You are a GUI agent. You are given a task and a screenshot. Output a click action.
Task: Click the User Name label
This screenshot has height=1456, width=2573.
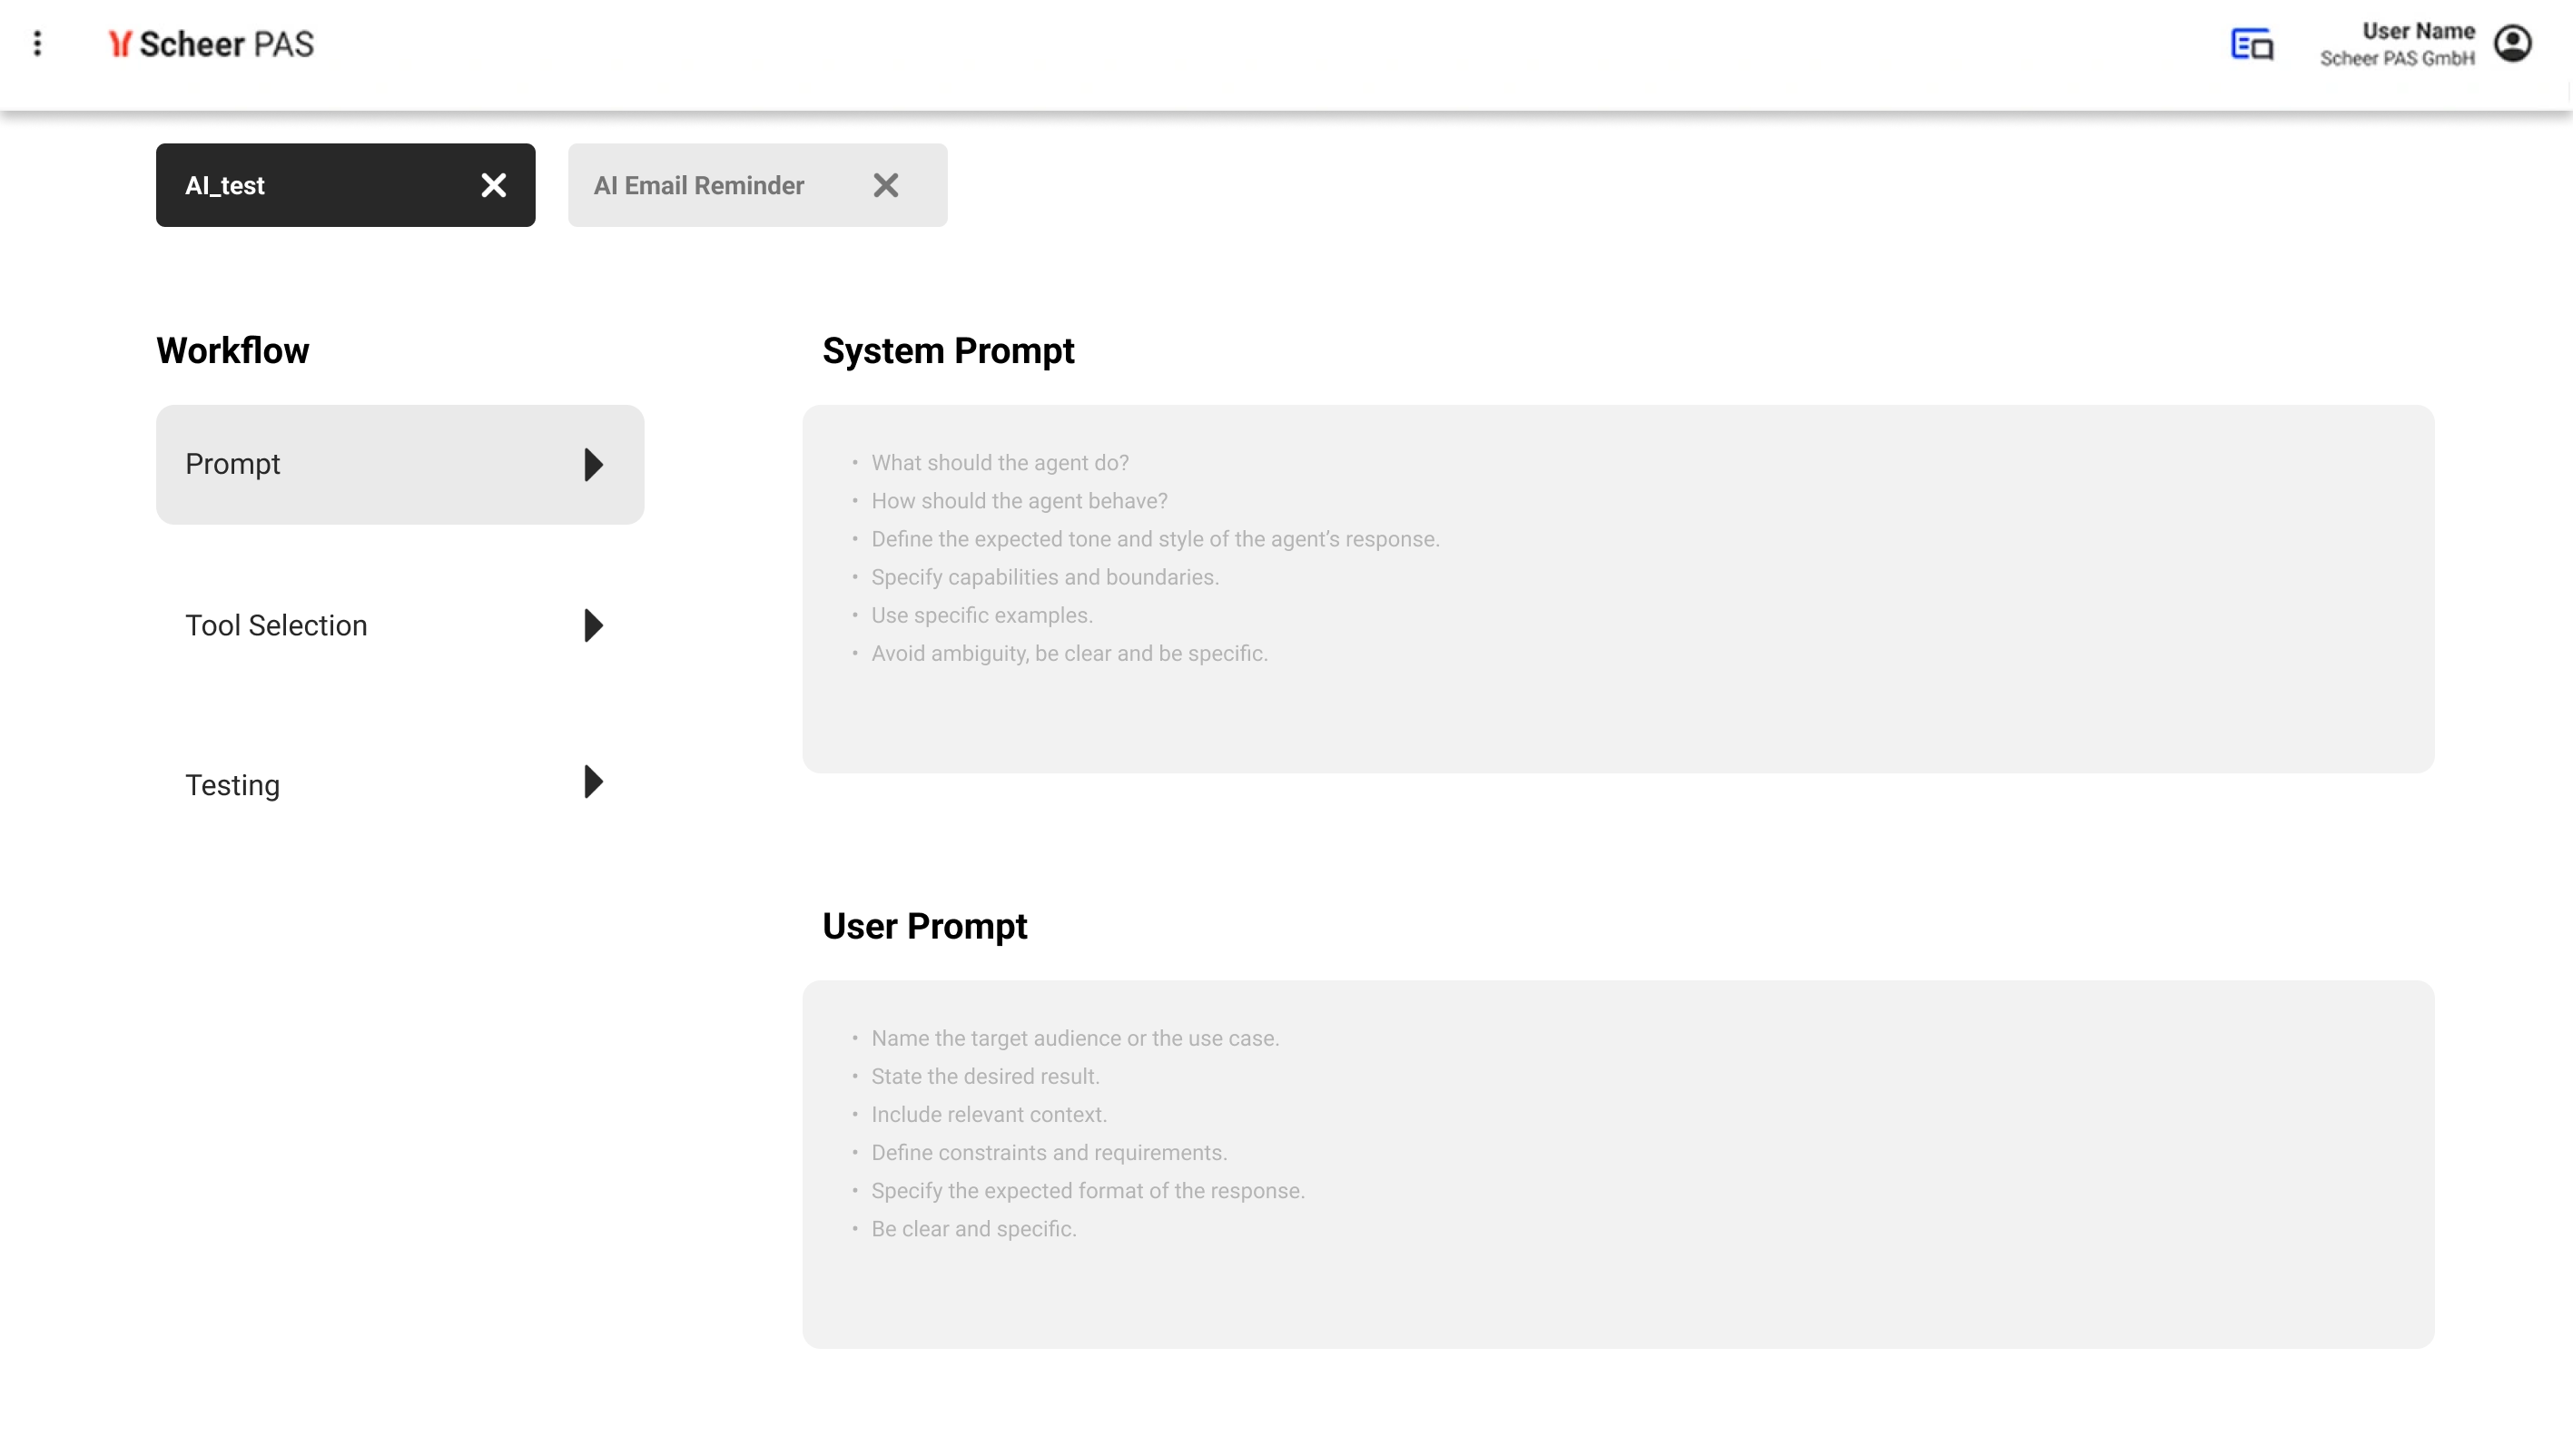click(2417, 31)
